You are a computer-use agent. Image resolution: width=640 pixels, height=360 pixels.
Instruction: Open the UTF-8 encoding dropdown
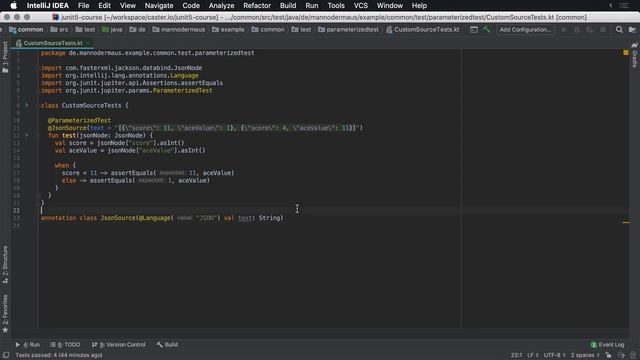click(554, 355)
